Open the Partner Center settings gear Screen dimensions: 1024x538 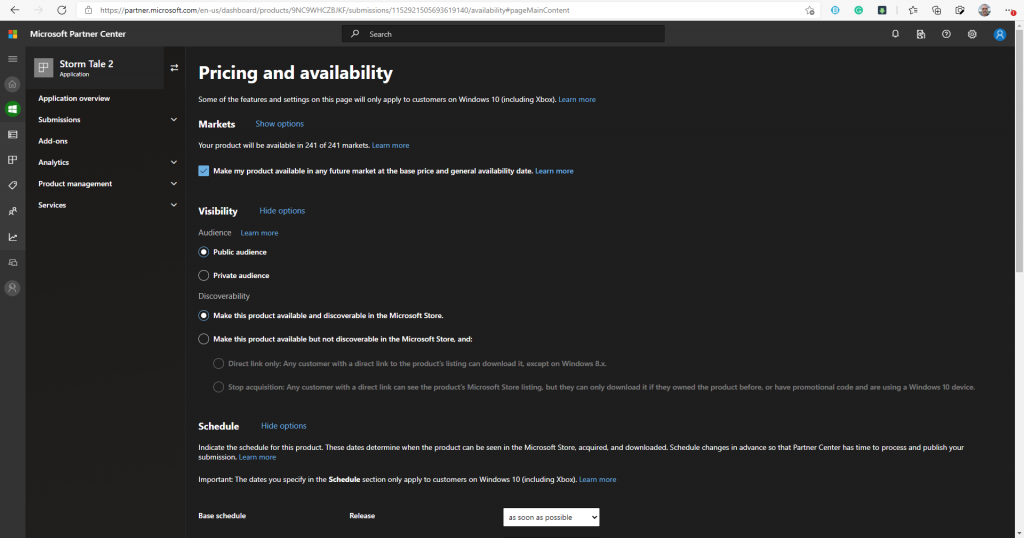tap(972, 34)
